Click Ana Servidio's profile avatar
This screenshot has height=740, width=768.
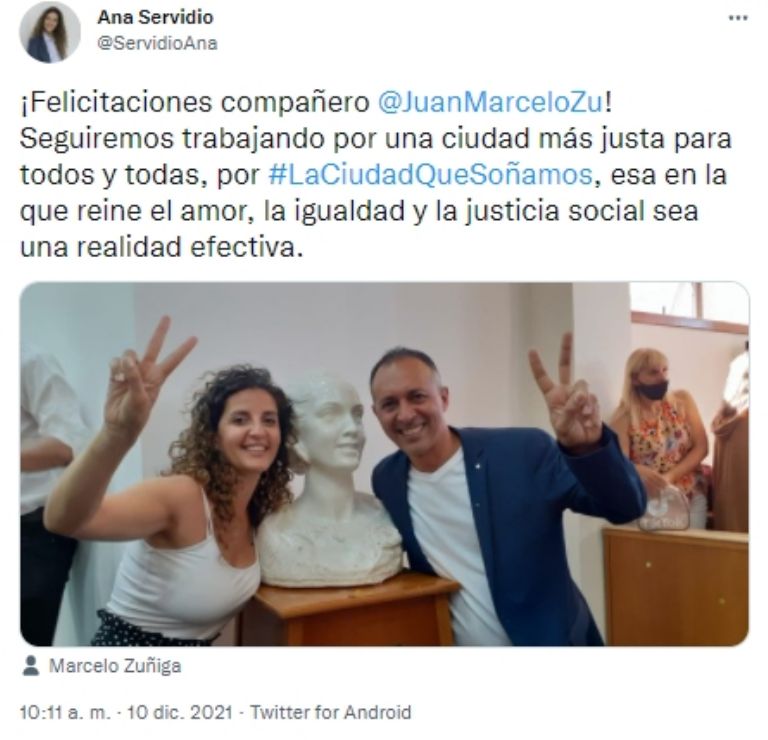click(x=49, y=32)
